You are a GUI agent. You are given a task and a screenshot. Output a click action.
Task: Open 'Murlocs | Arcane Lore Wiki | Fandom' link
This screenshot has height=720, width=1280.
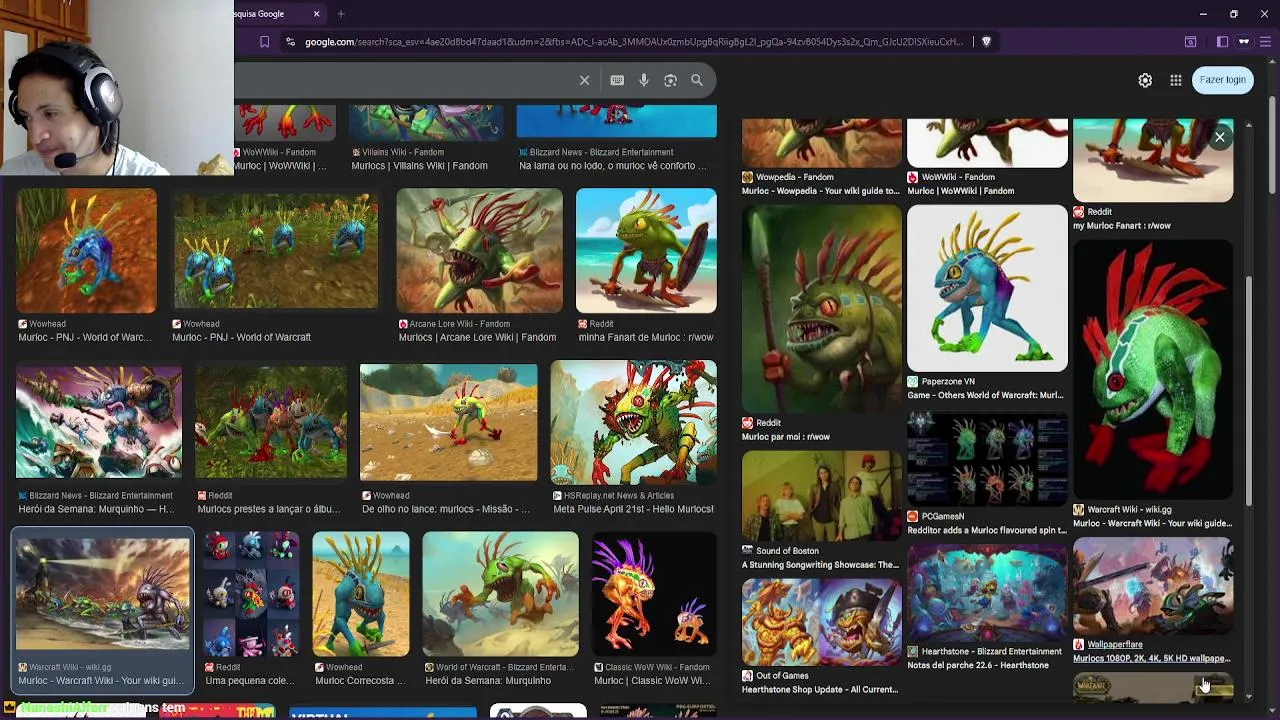point(477,338)
